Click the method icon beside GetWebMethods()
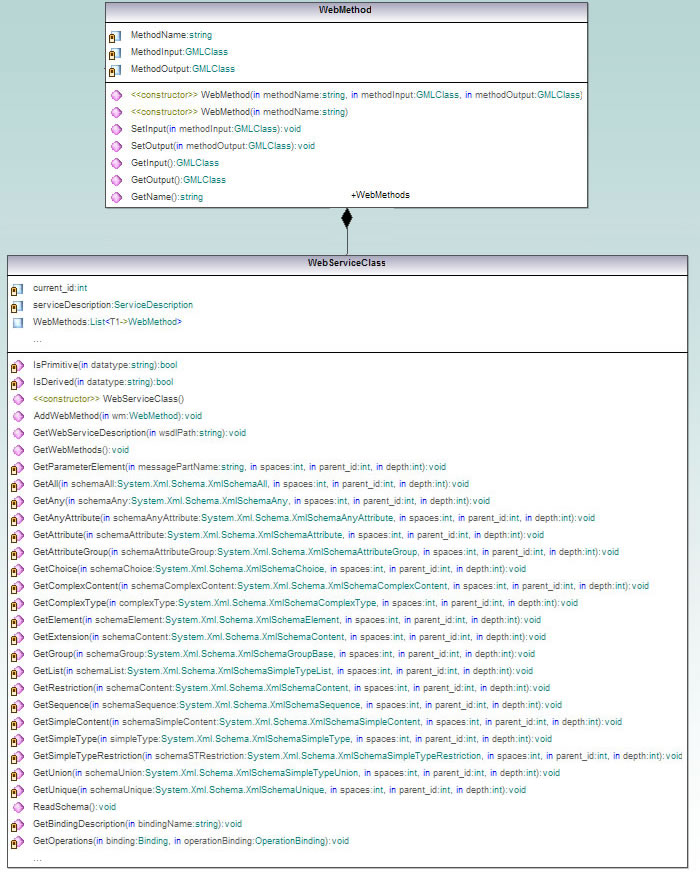The height and width of the screenshot is (872, 700). tap(18, 450)
